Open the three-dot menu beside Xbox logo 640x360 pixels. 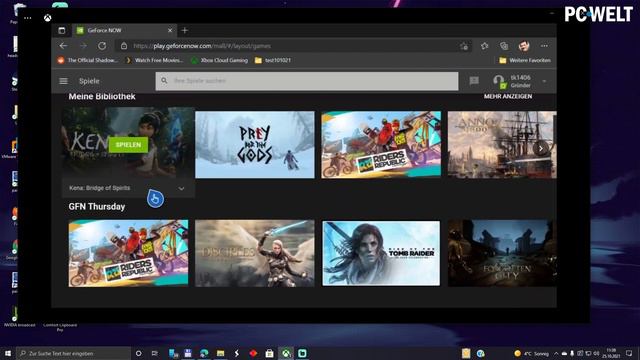(28, 18)
